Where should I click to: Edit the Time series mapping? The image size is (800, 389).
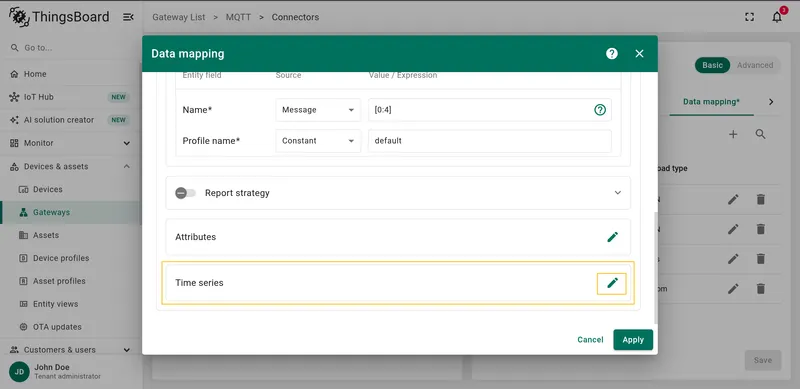pos(612,283)
